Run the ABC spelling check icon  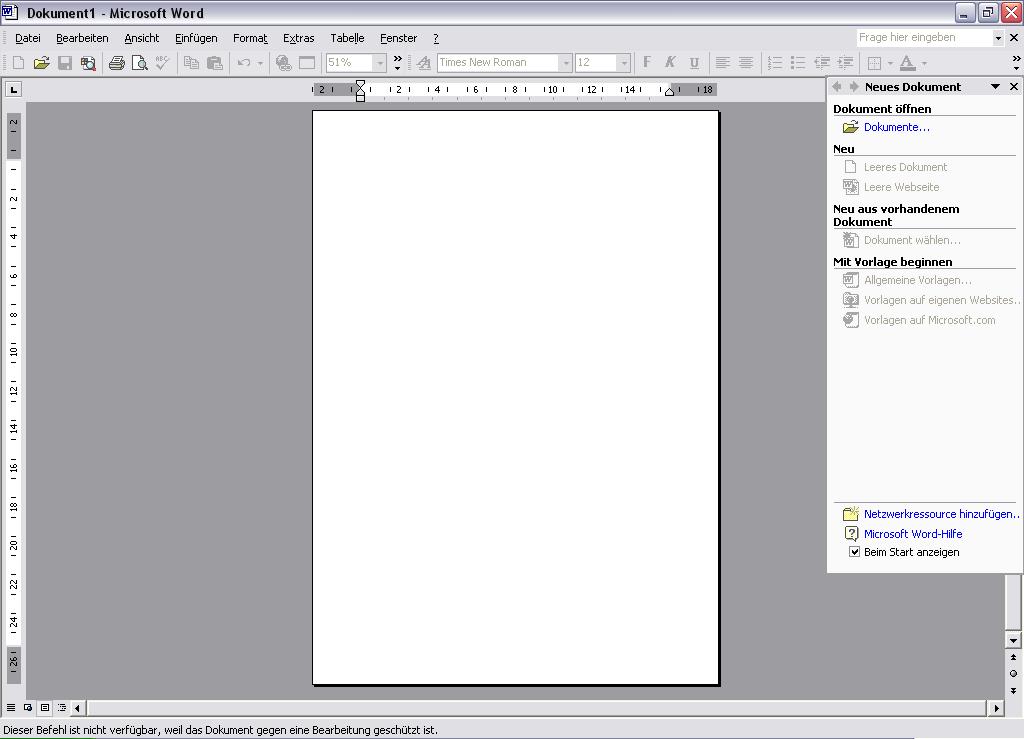tap(162, 63)
